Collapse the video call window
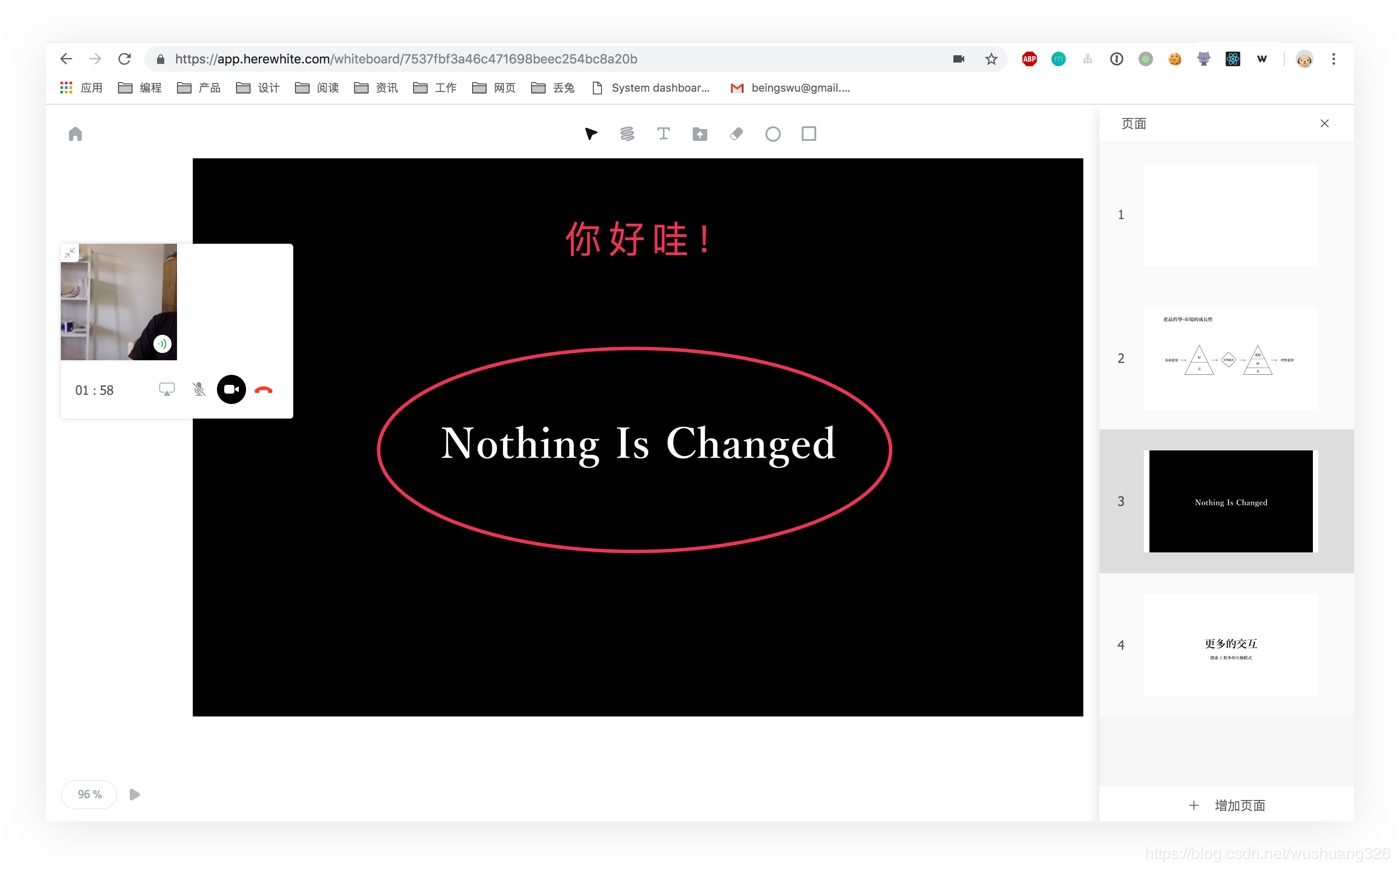This screenshot has width=1400, height=872. click(x=70, y=252)
